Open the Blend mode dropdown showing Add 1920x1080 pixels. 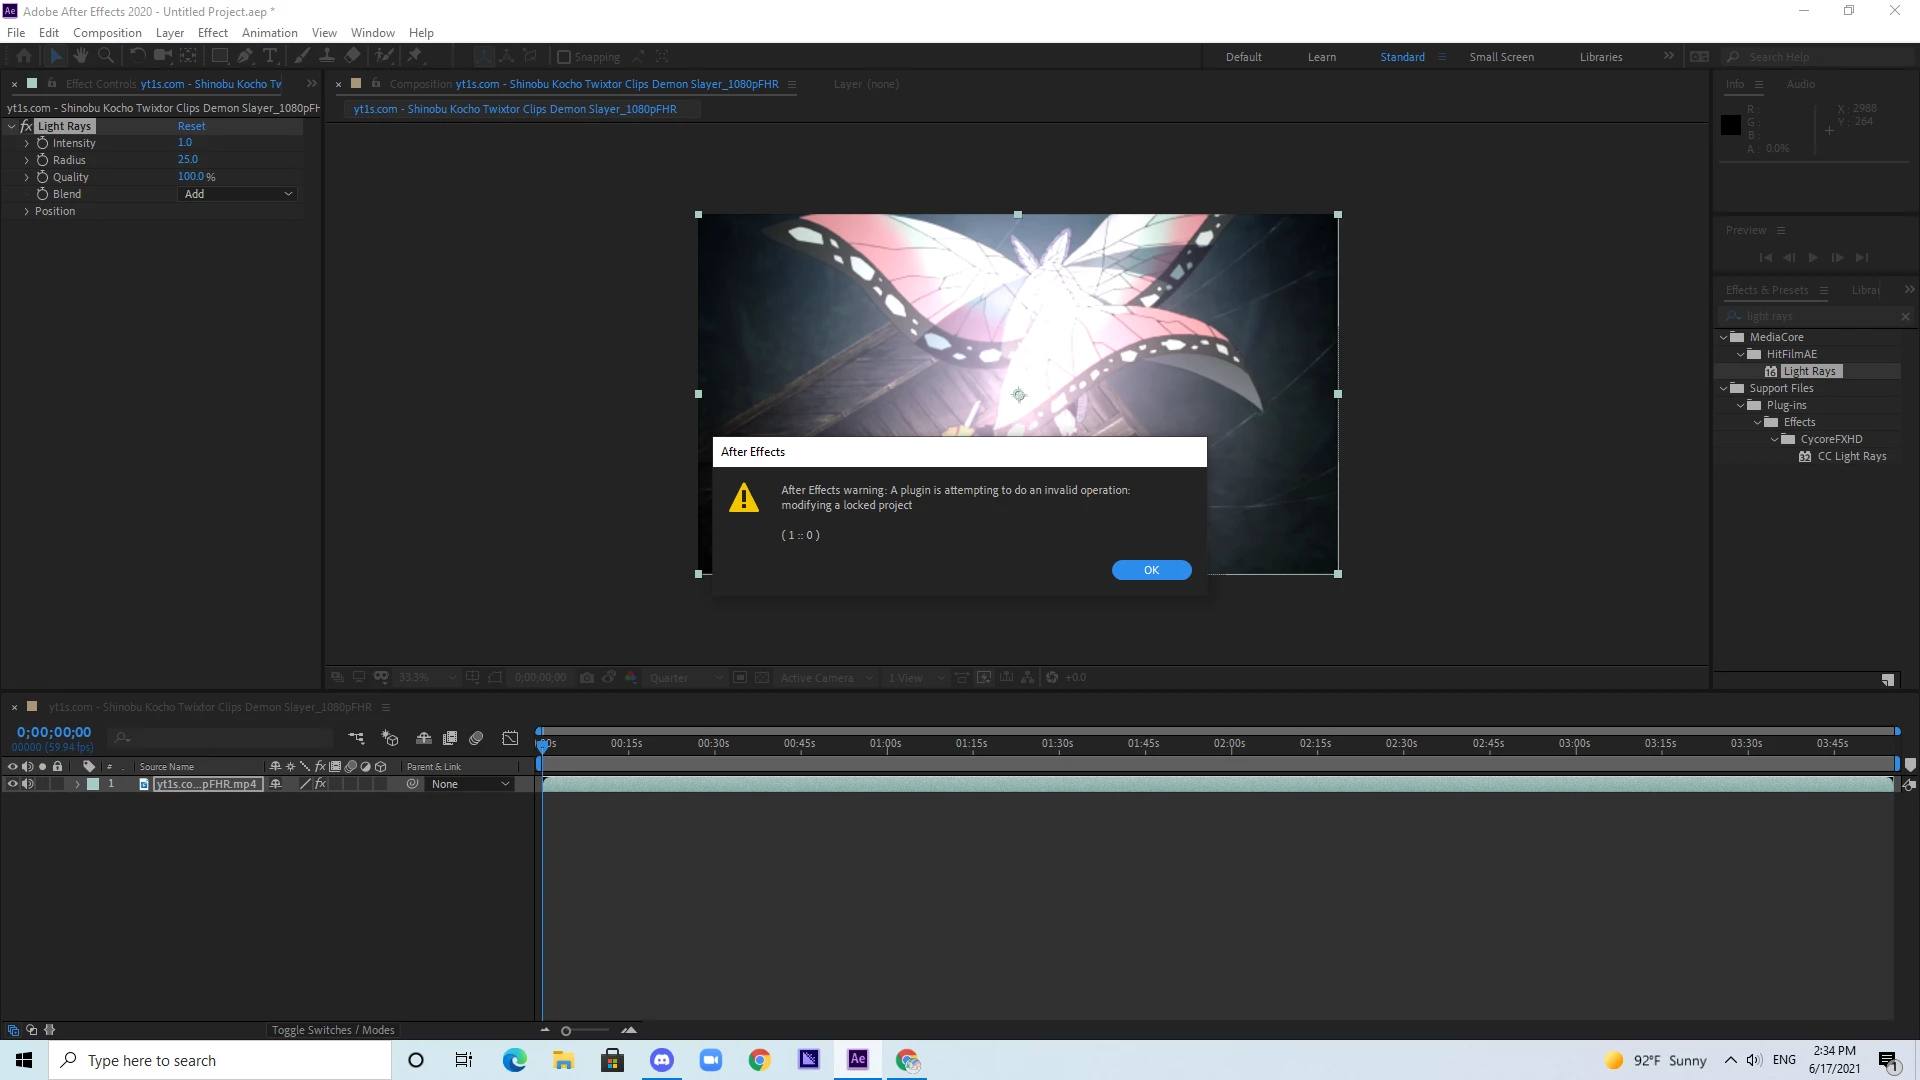[x=238, y=194]
